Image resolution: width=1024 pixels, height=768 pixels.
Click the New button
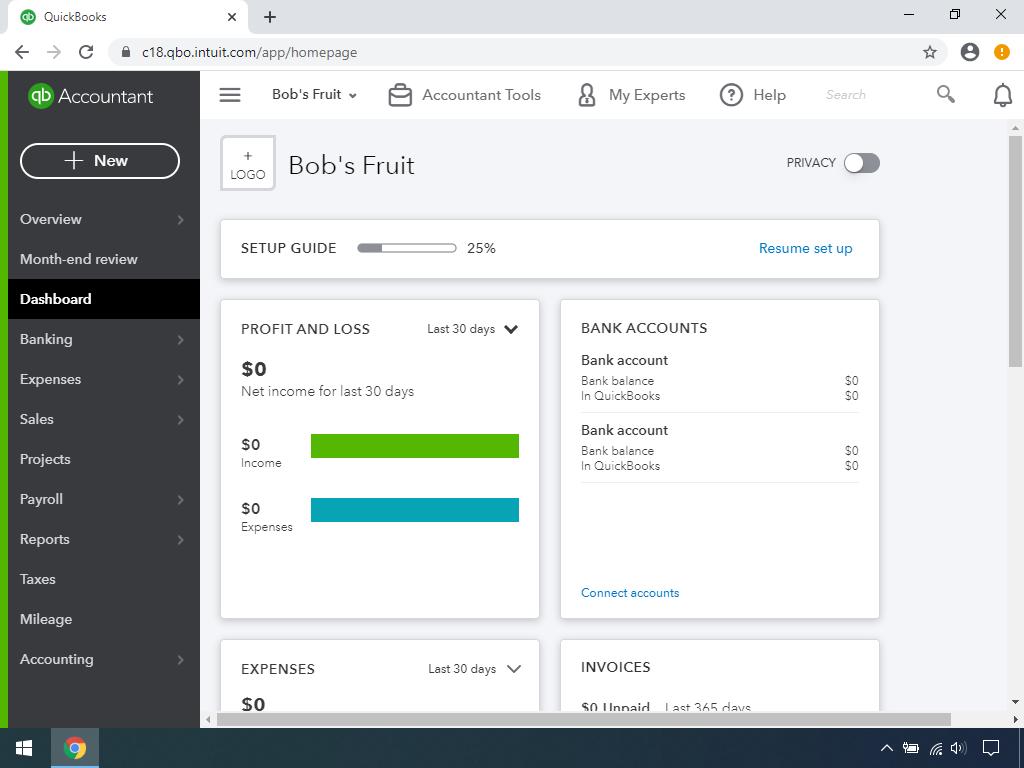pos(100,161)
